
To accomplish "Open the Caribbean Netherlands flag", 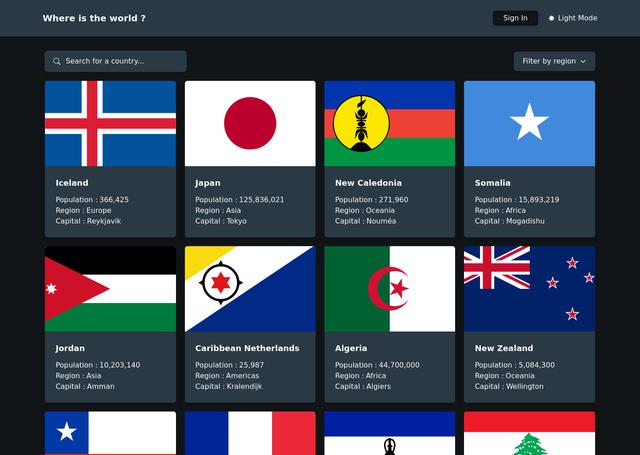I will tap(250, 289).
